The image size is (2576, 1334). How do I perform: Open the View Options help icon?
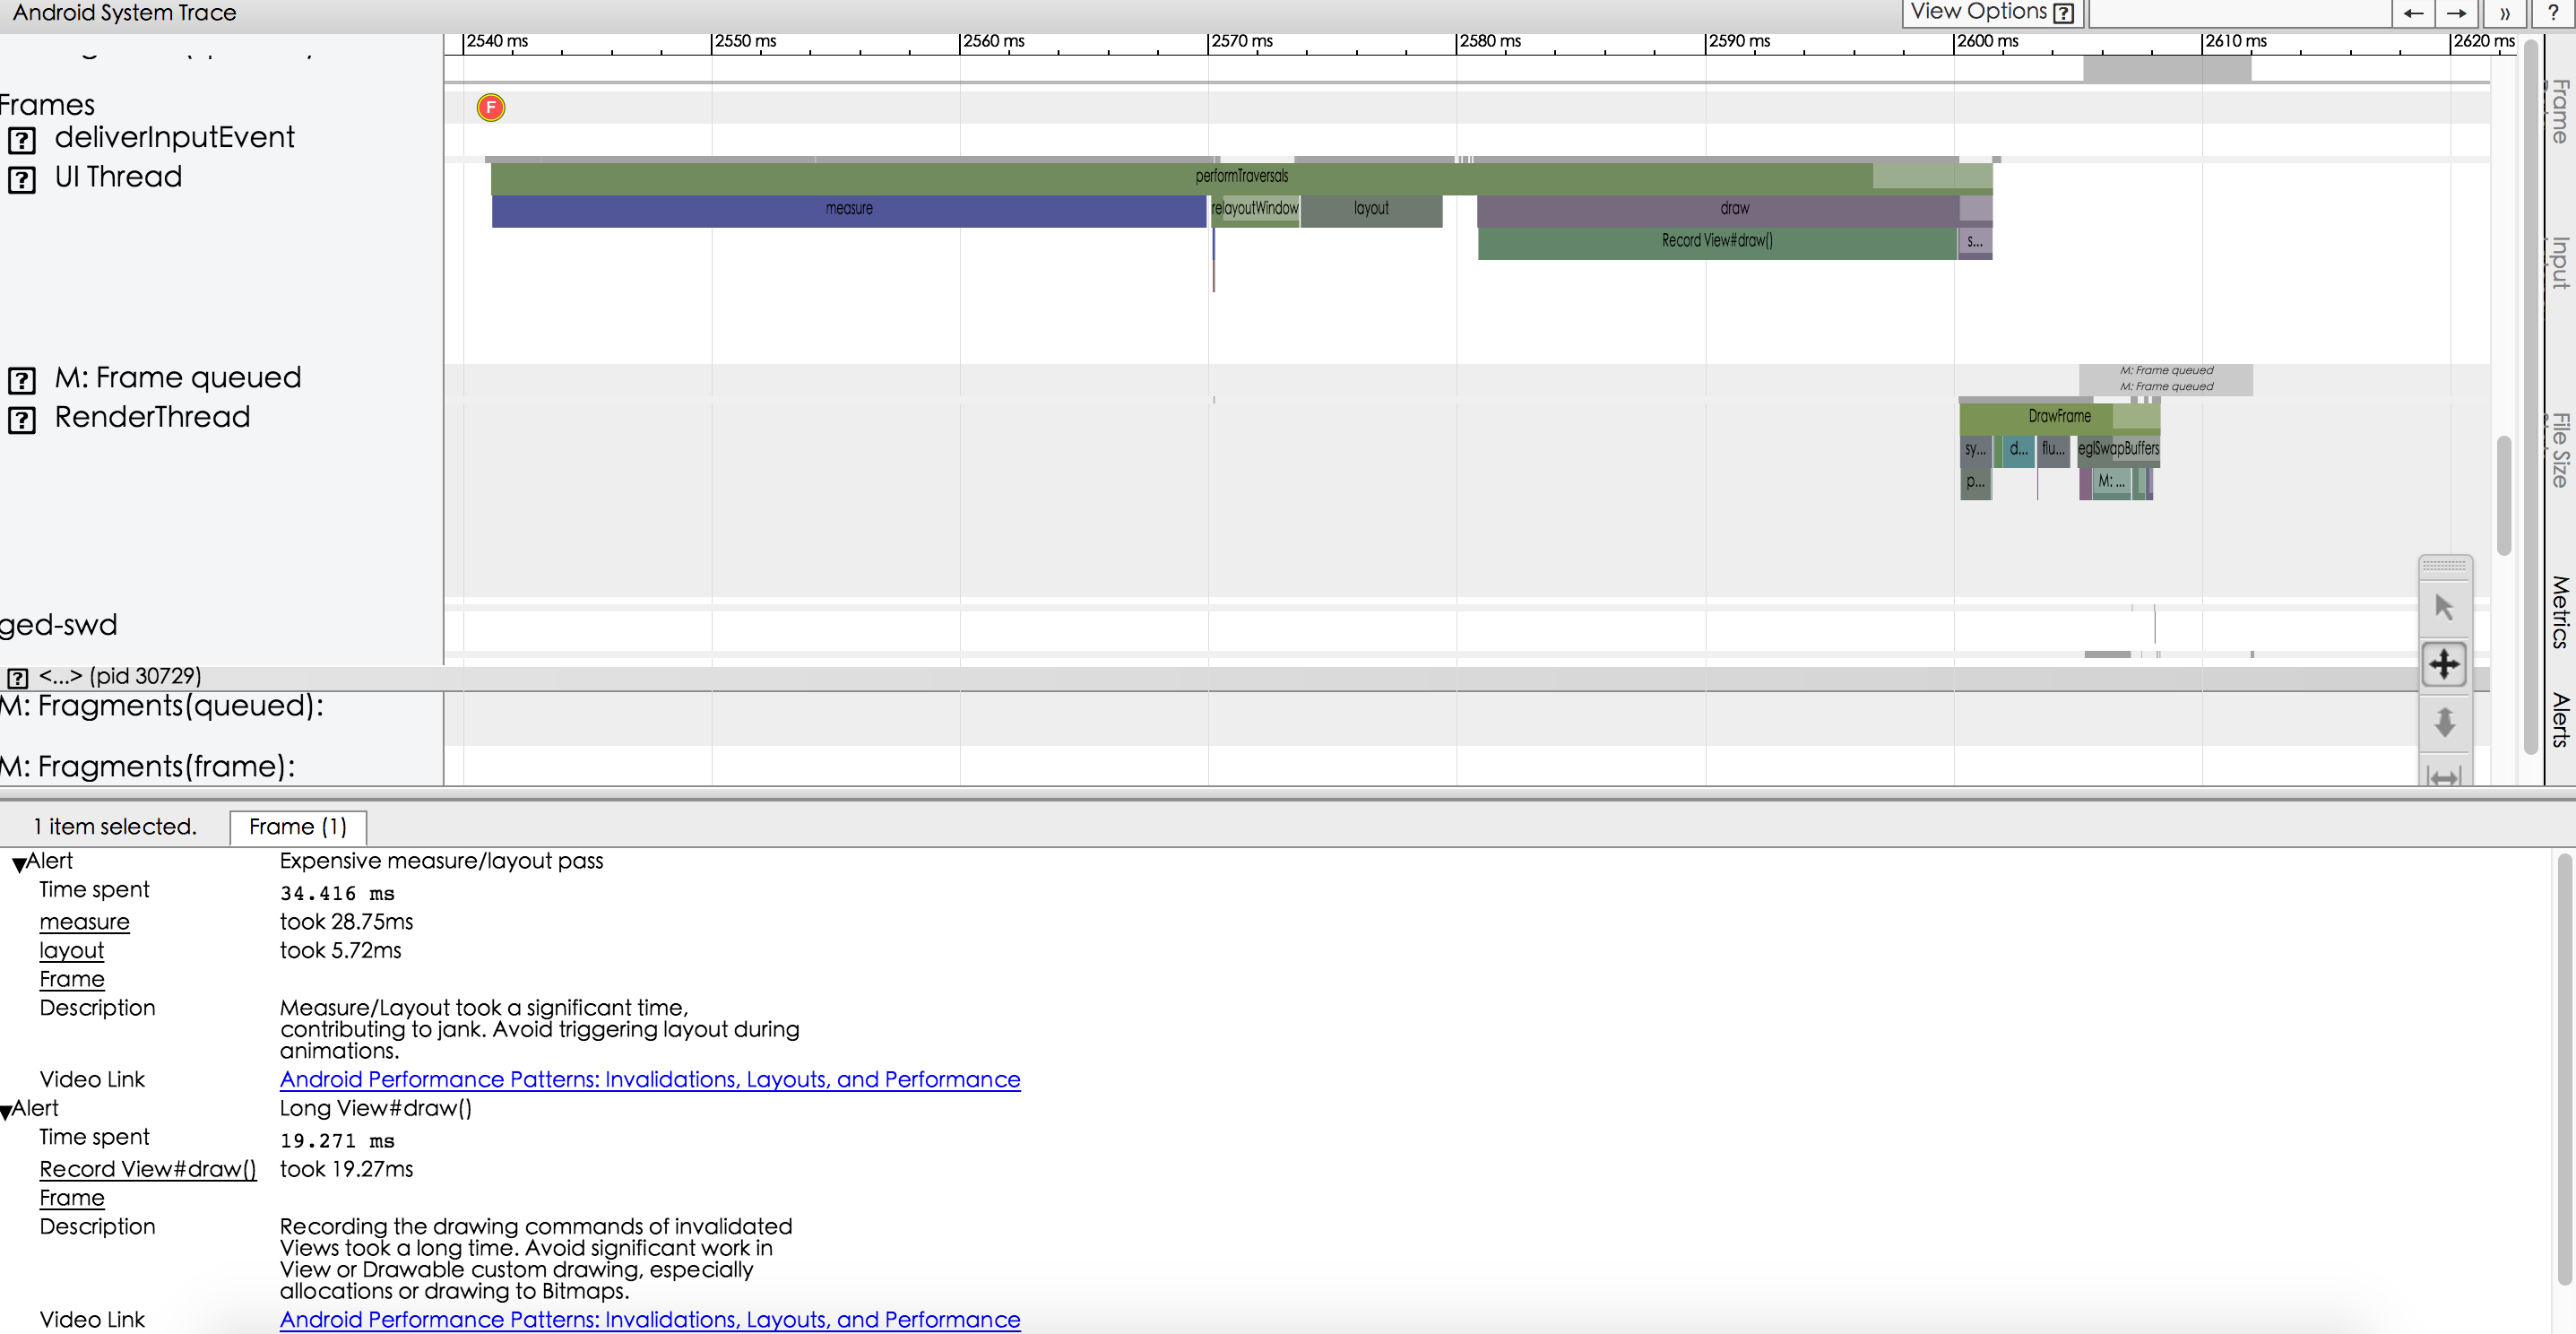tap(2062, 13)
